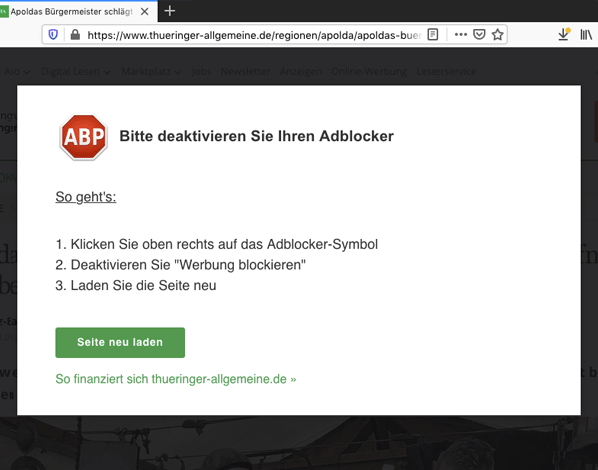This screenshot has height=470, width=598.
Task: Click step 1 Klicken Sie oben rechts text
Action: point(217,245)
